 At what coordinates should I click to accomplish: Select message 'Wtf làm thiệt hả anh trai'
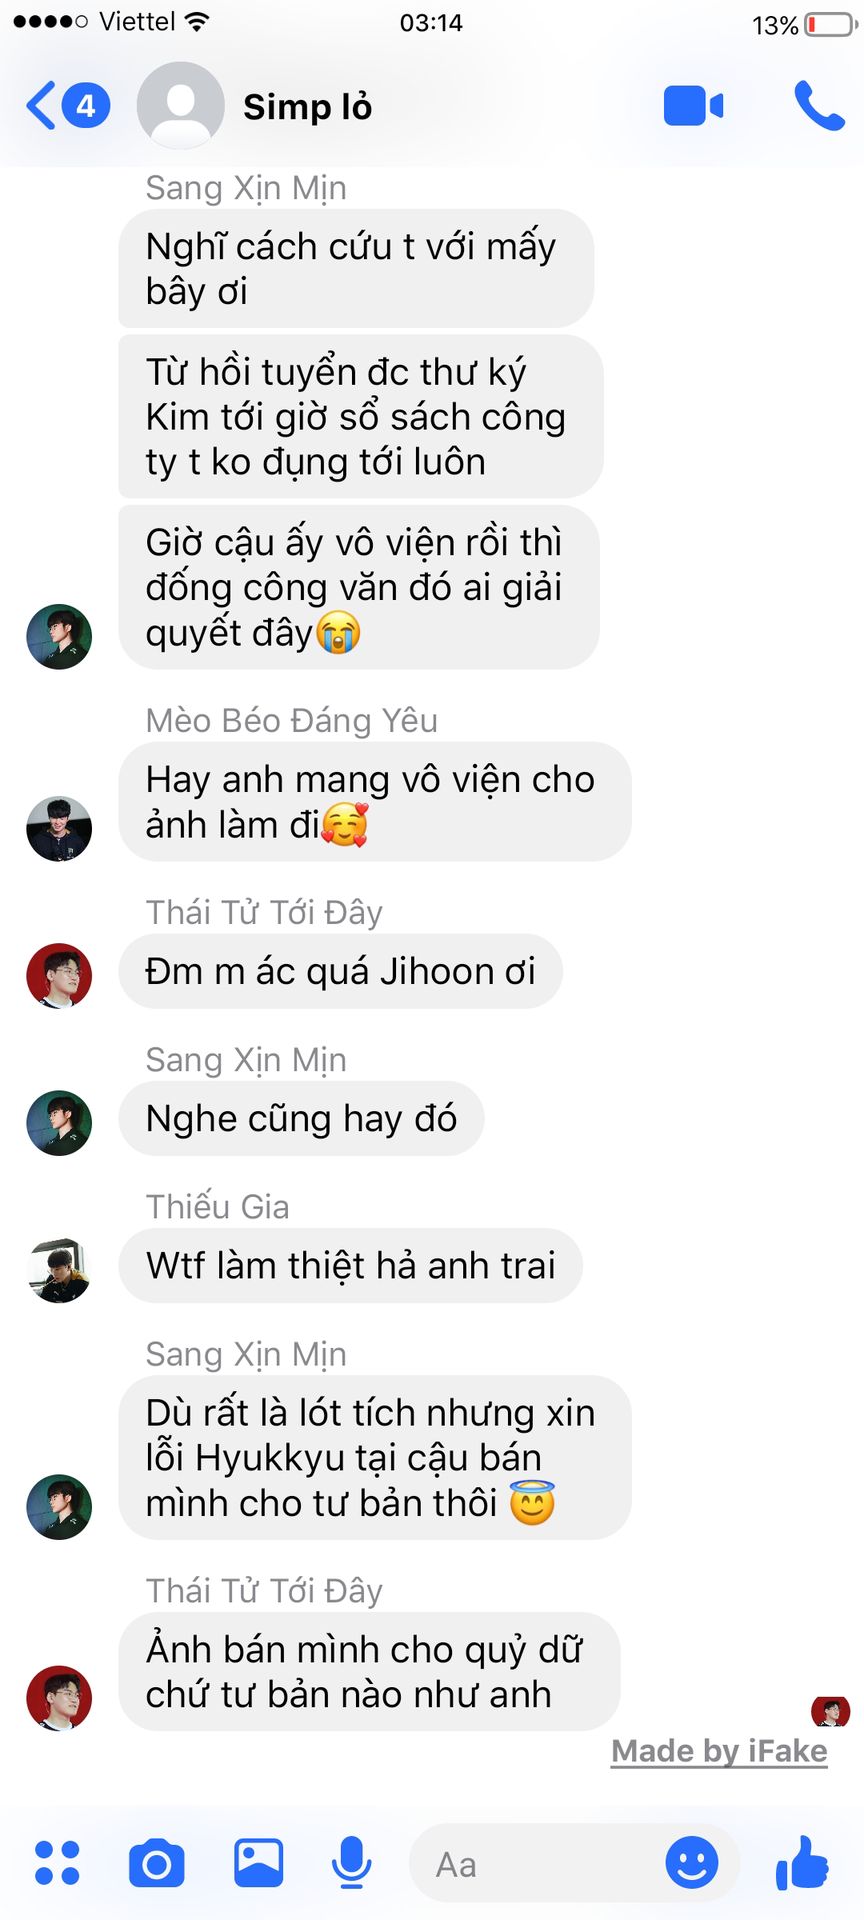coord(350,1265)
